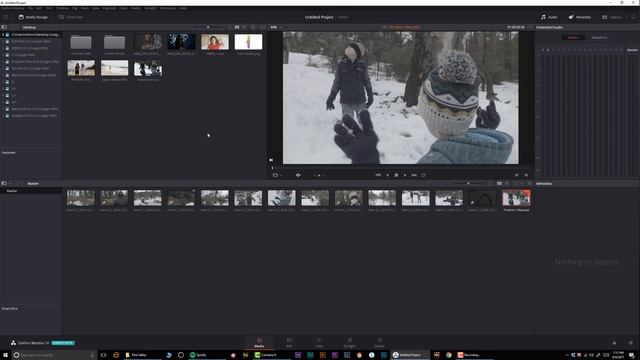Open the Help menu
The image size is (640, 360).
[x=183, y=8]
